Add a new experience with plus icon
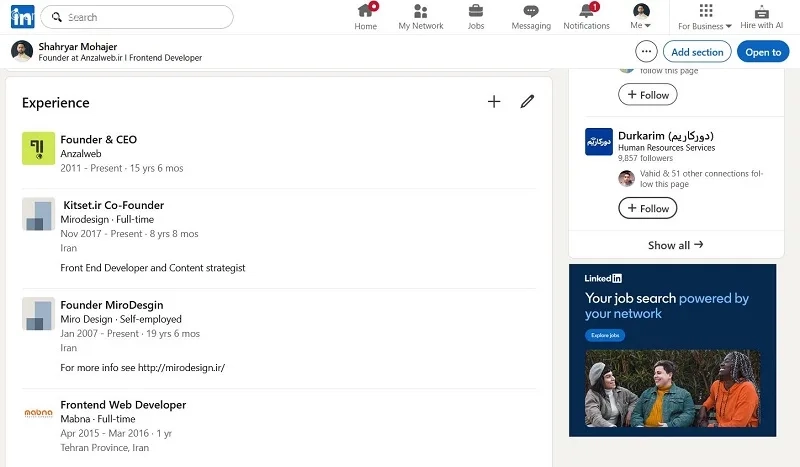Image resolution: width=800 pixels, height=467 pixels. (494, 102)
